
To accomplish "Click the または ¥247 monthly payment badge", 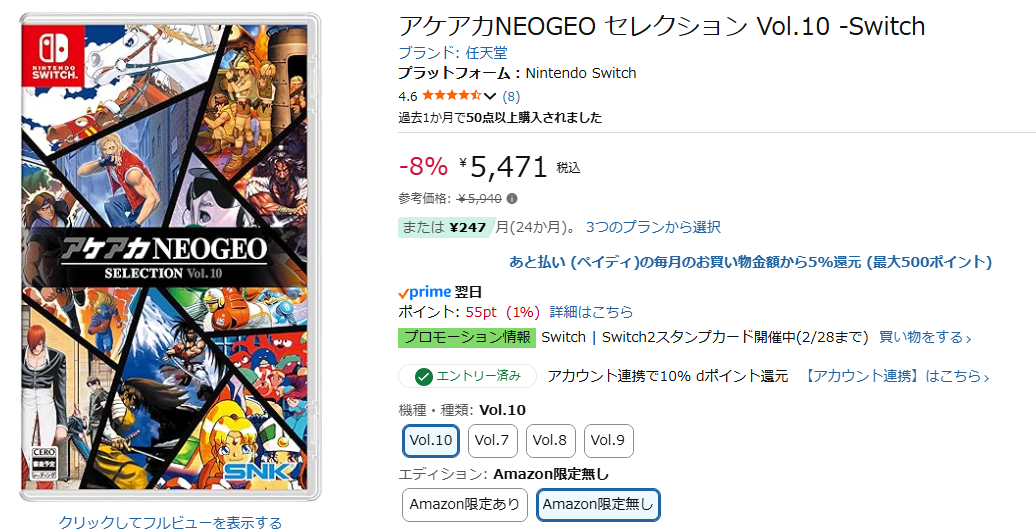I will pos(445,227).
